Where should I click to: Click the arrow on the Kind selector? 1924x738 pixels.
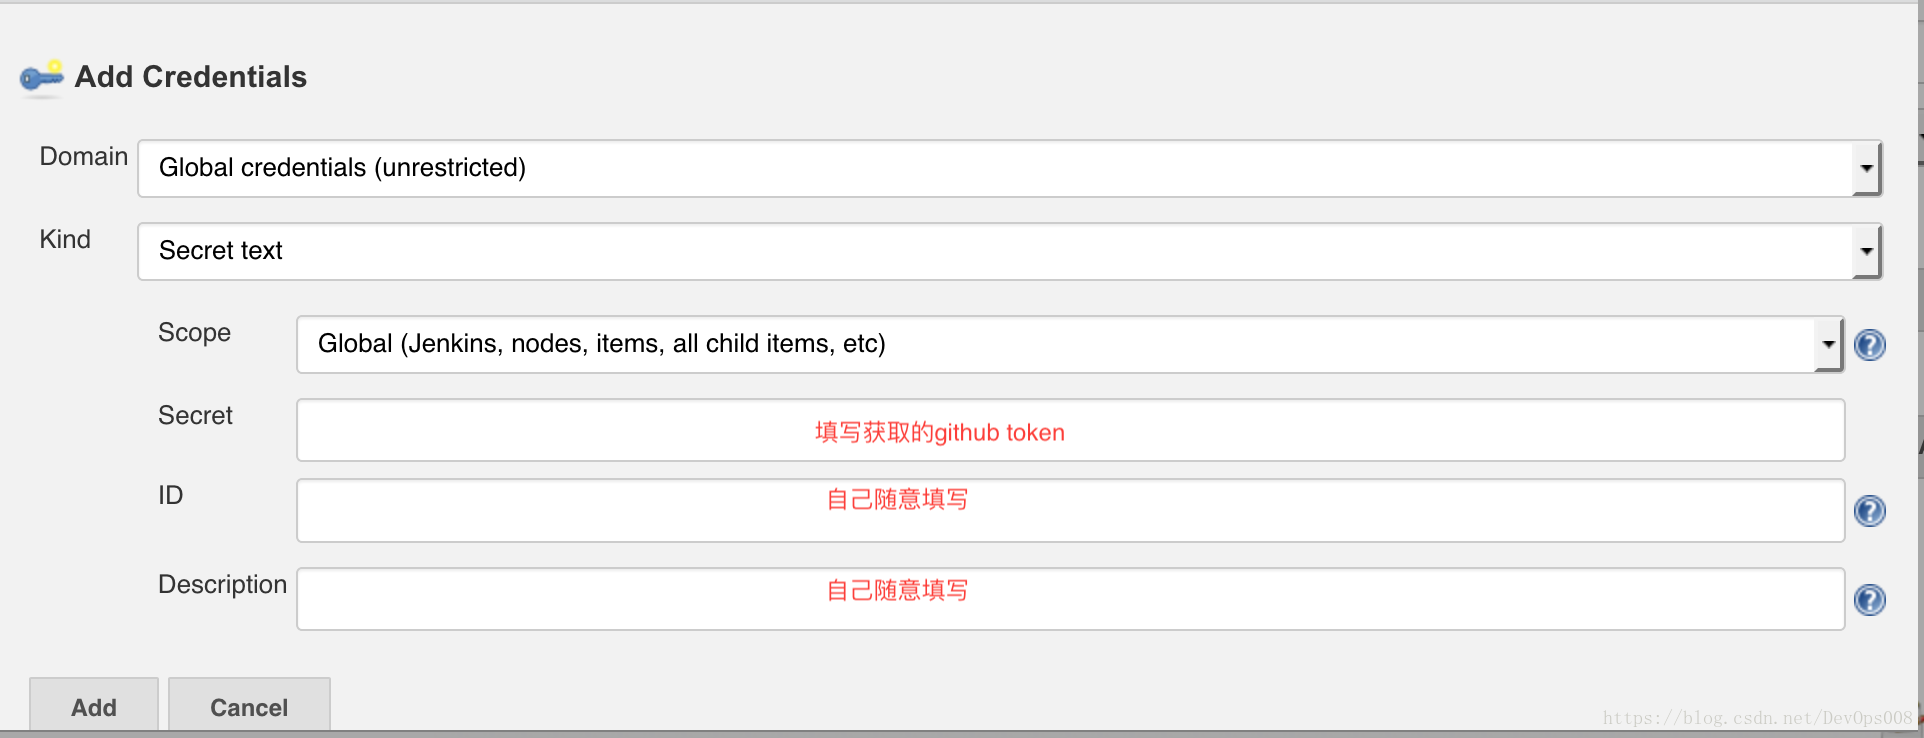pos(1866,251)
